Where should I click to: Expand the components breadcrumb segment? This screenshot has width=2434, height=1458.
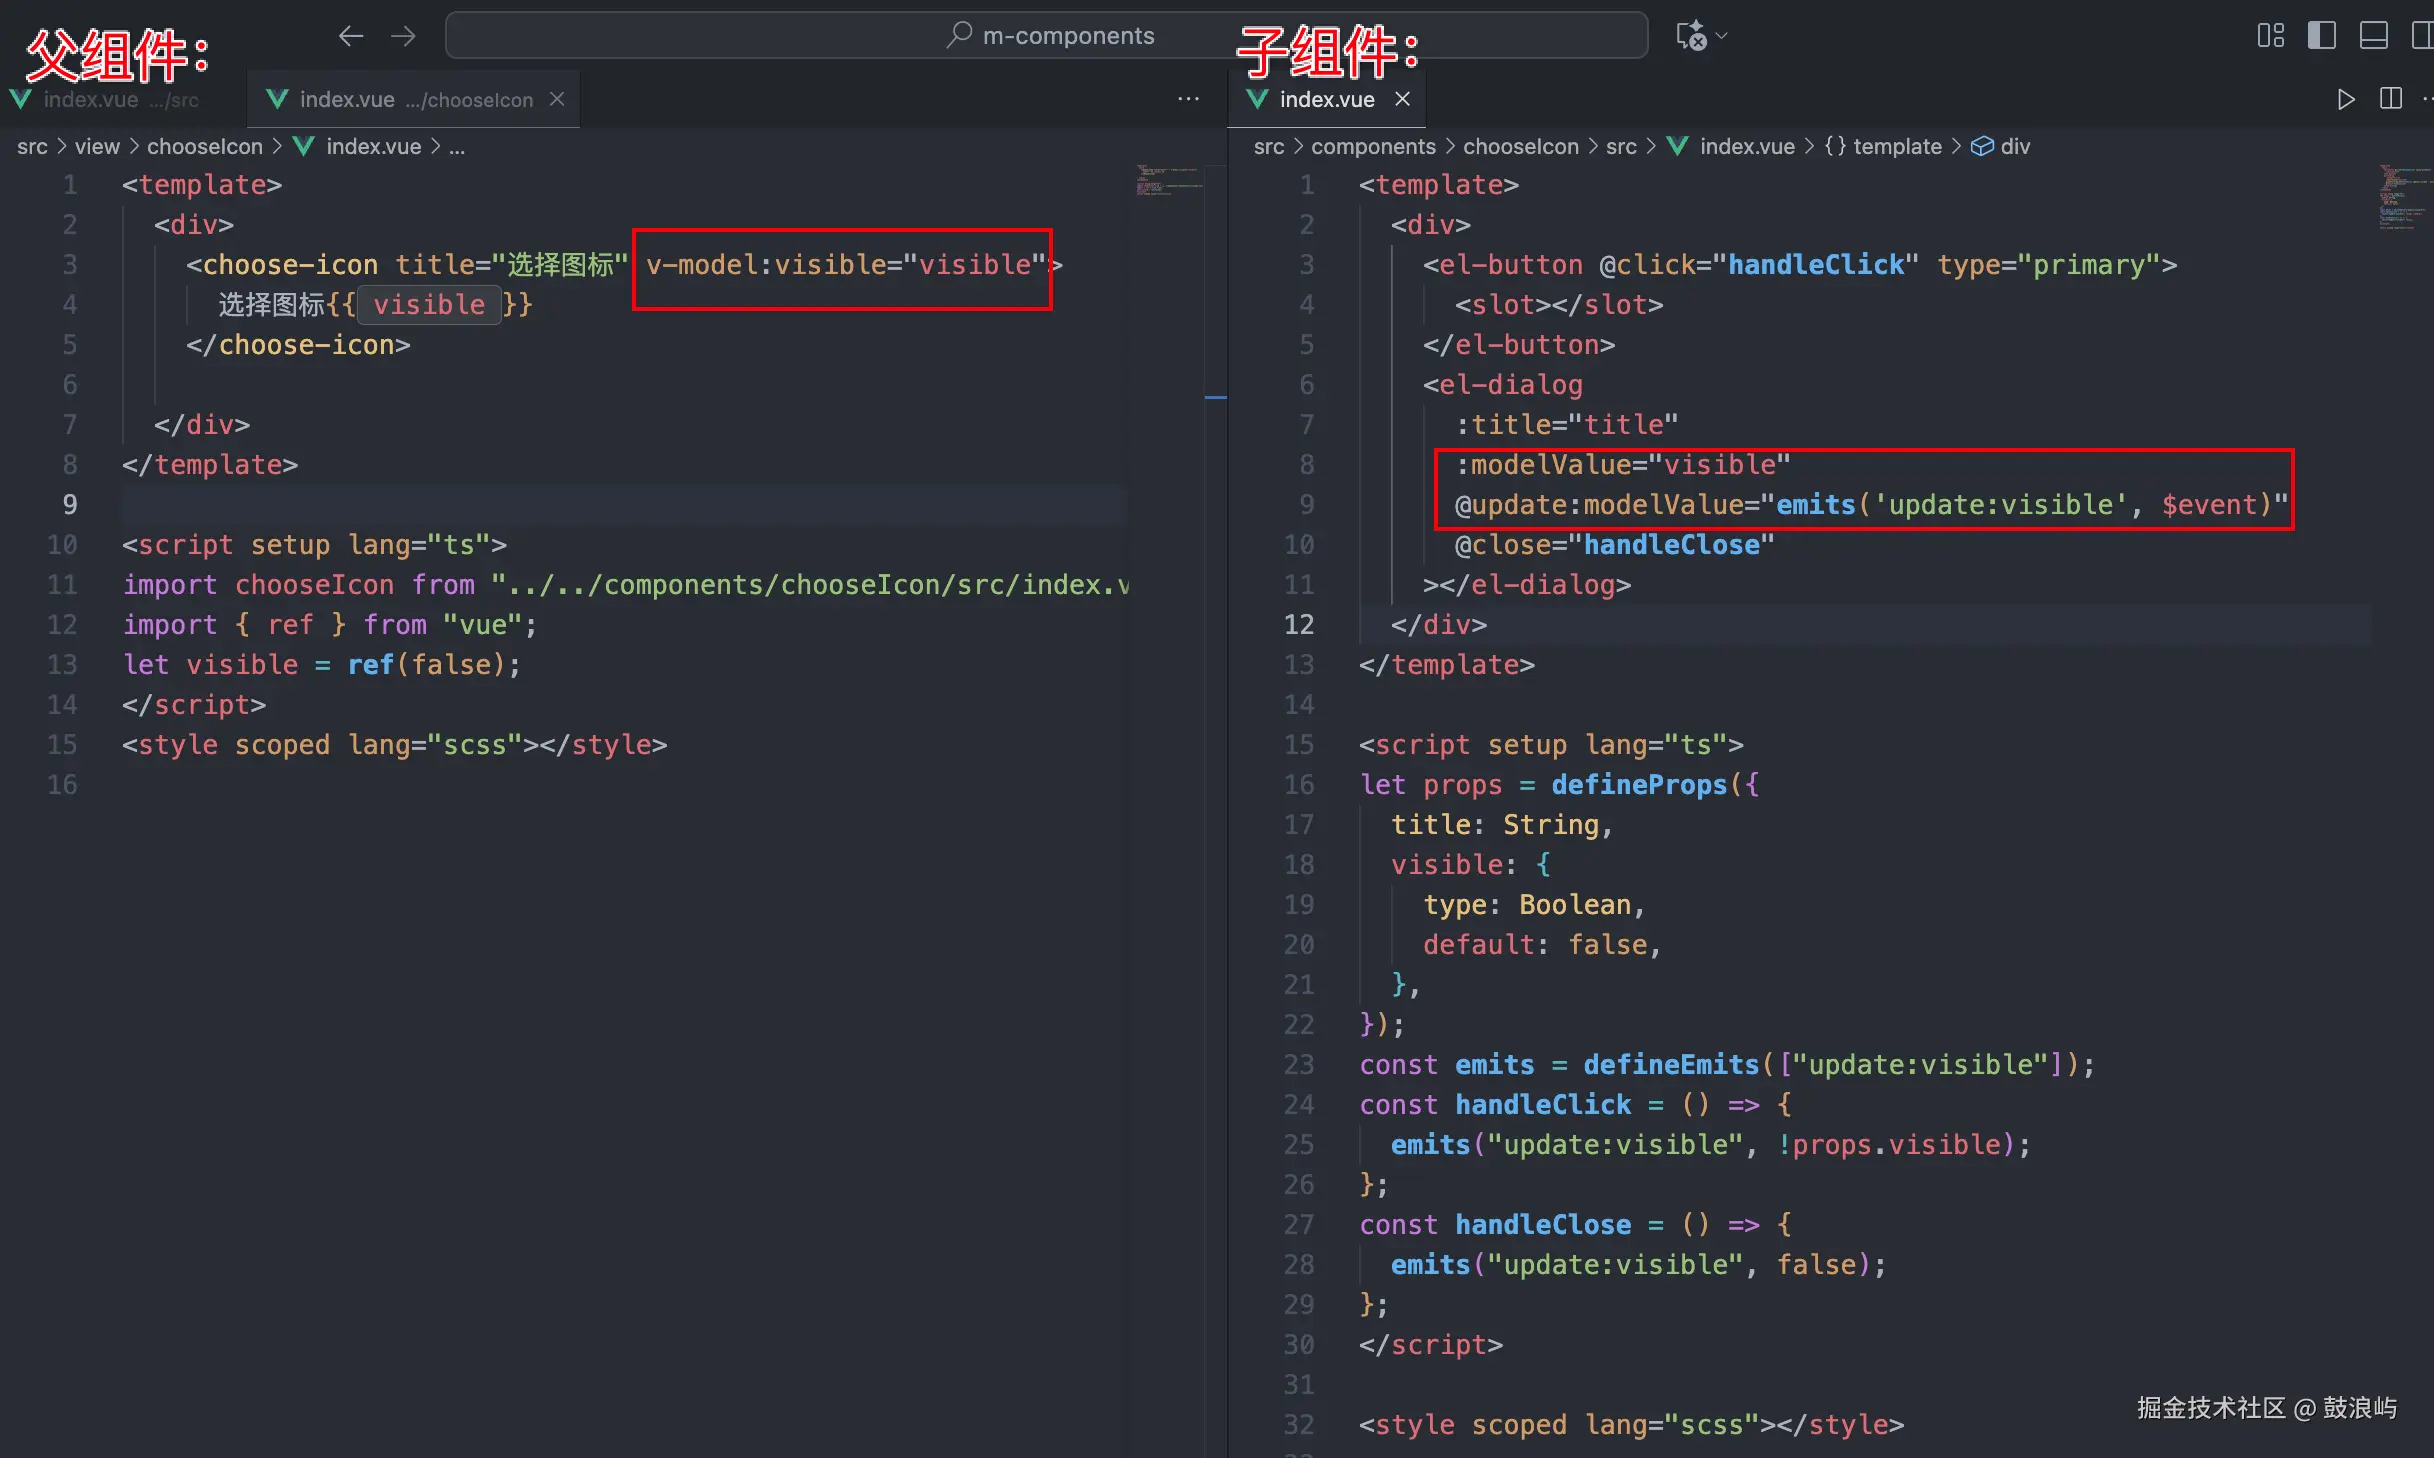tap(1372, 147)
